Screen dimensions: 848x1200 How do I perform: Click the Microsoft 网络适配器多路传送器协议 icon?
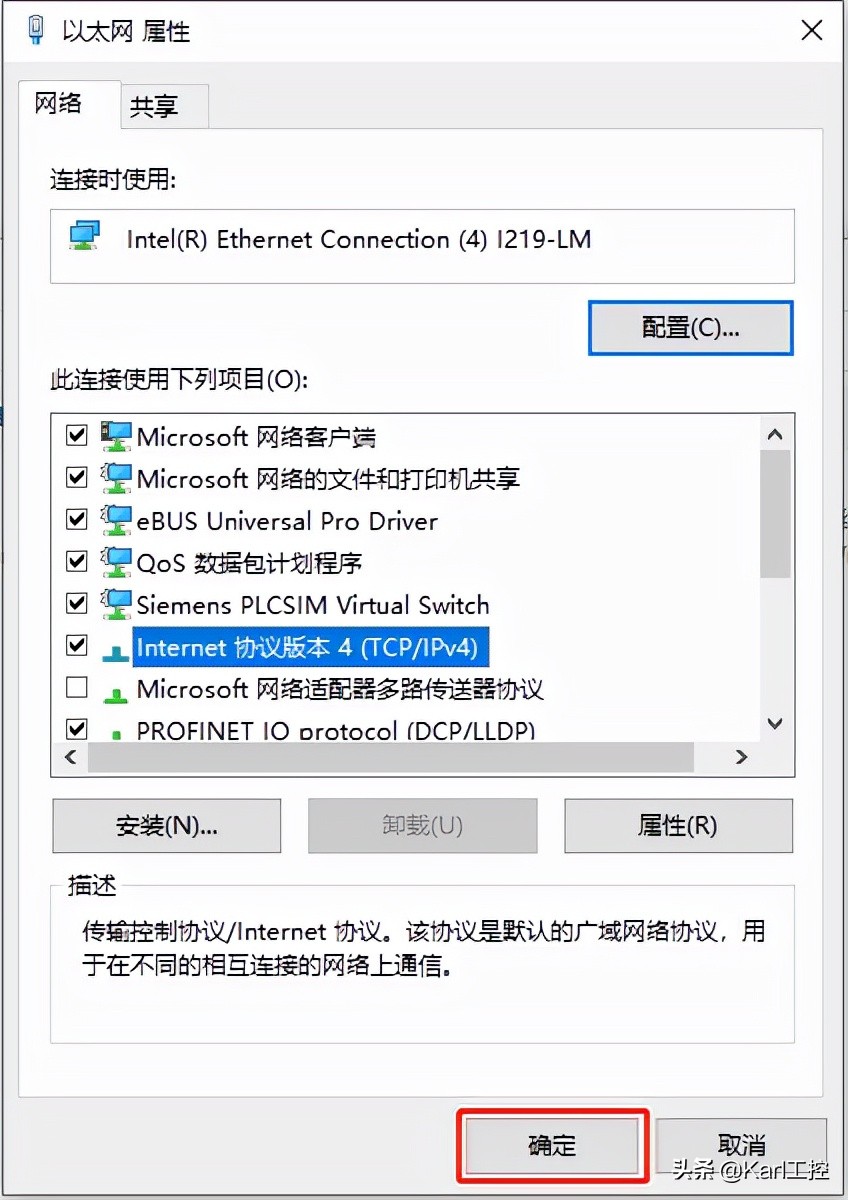click(x=113, y=688)
